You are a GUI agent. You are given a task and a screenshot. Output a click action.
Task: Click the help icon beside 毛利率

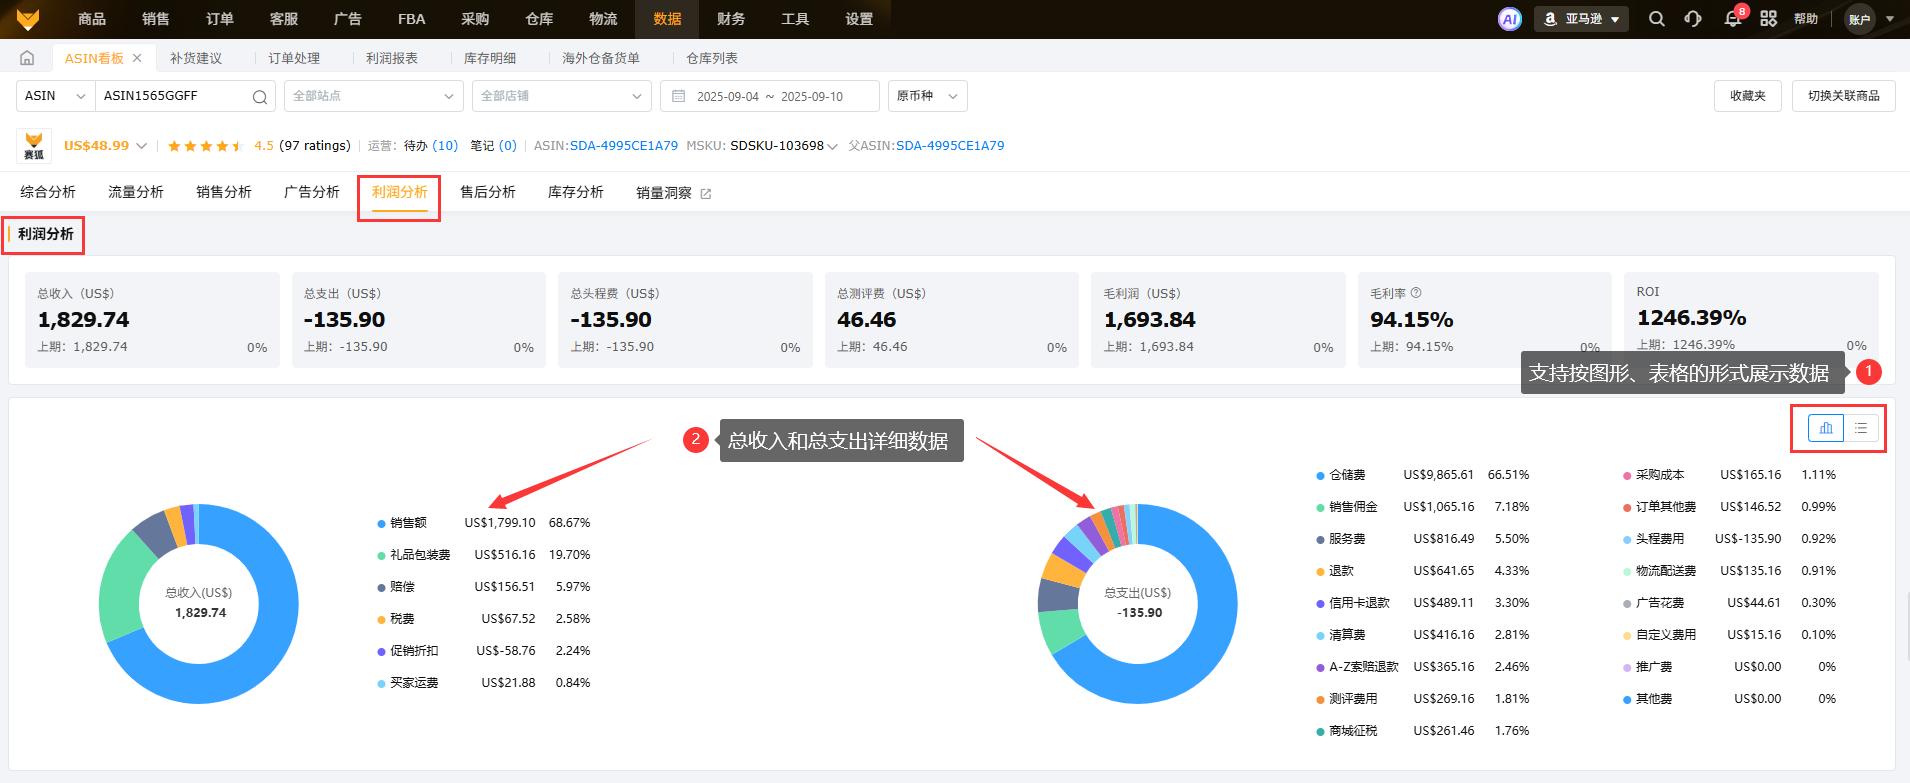tap(1416, 293)
